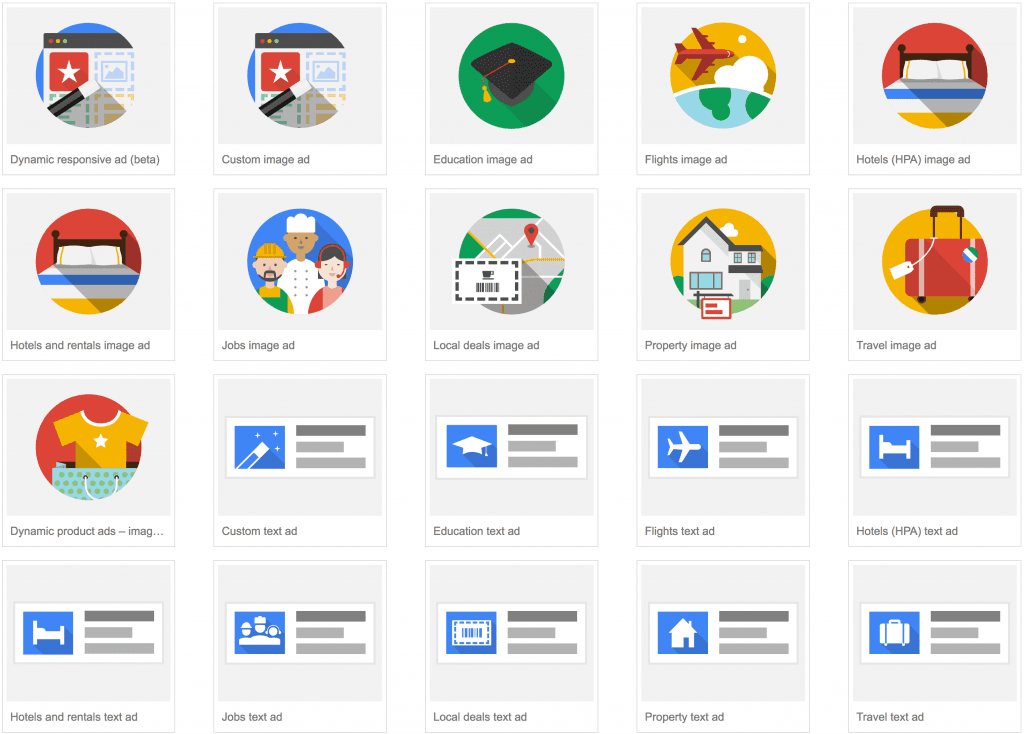The height and width of the screenshot is (734, 1024).
Task: Open the Hotels (HPA) image ad bed icon
Action: 933,75
